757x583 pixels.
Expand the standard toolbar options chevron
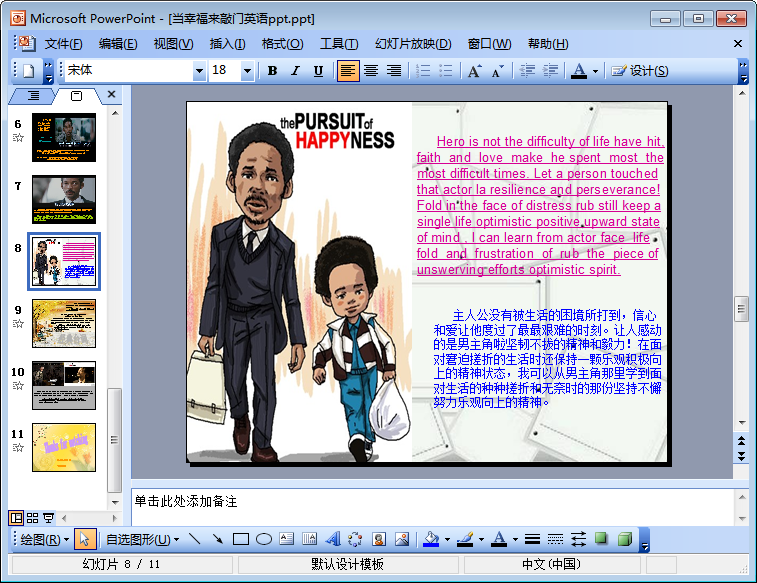click(48, 71)
